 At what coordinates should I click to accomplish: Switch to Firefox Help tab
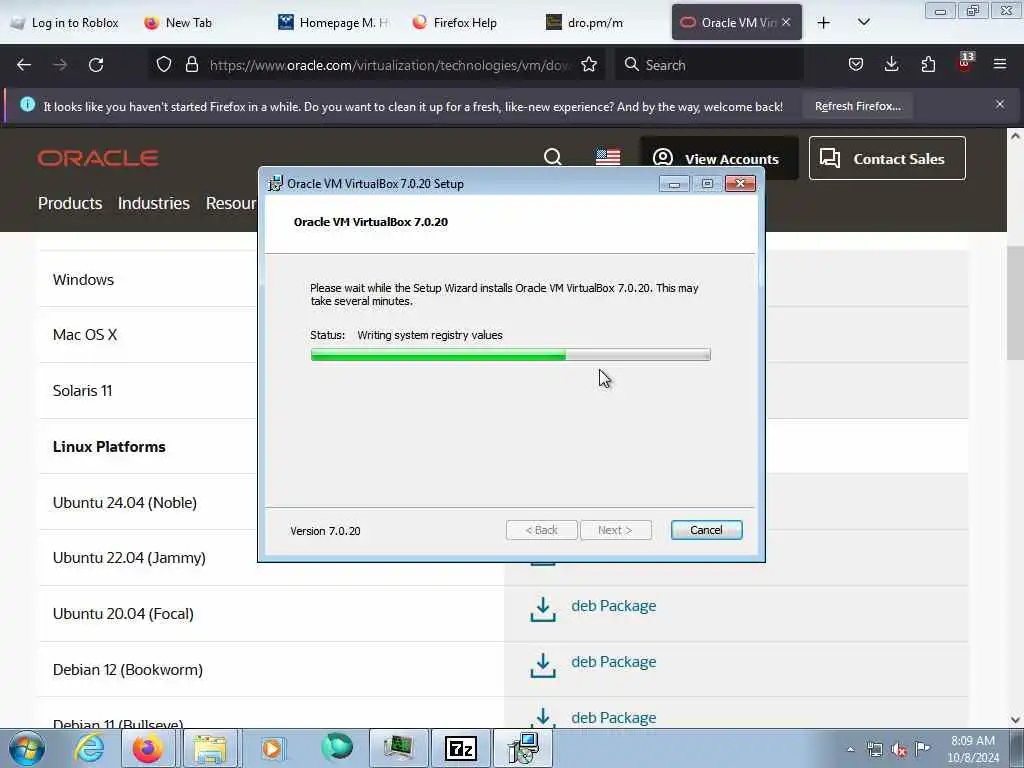465,23
